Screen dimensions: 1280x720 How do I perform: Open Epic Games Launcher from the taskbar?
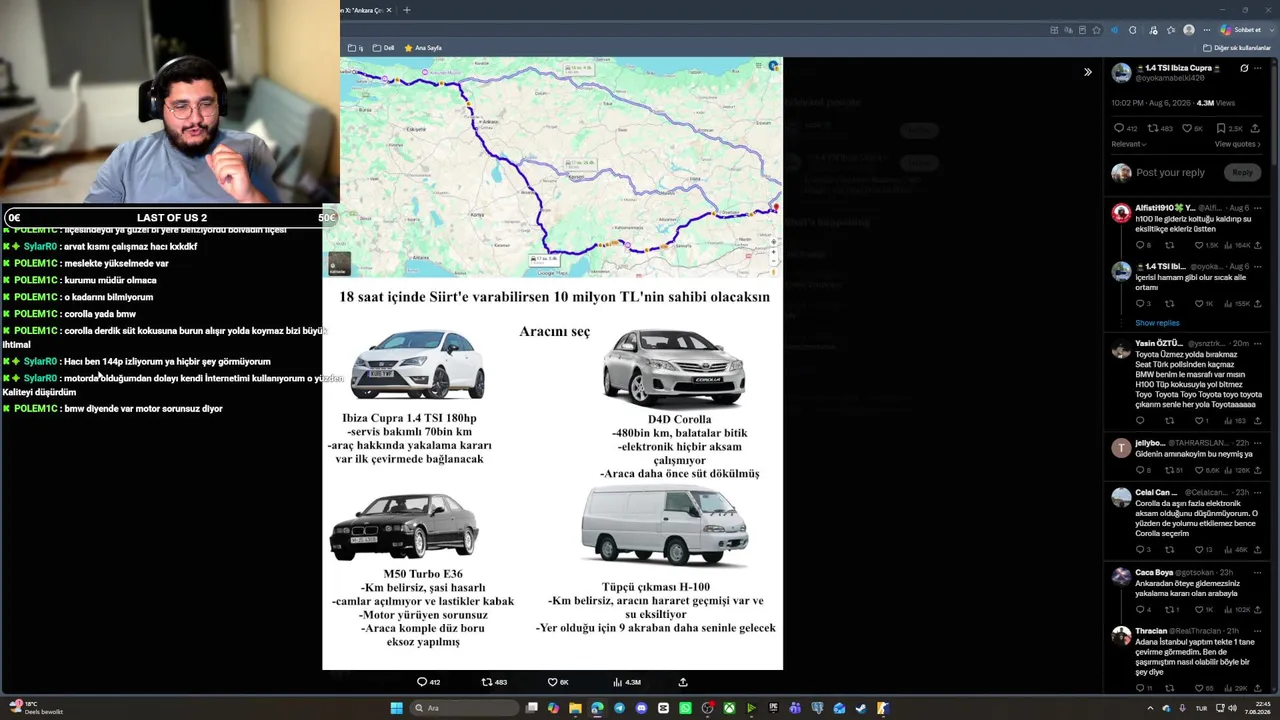773,708
